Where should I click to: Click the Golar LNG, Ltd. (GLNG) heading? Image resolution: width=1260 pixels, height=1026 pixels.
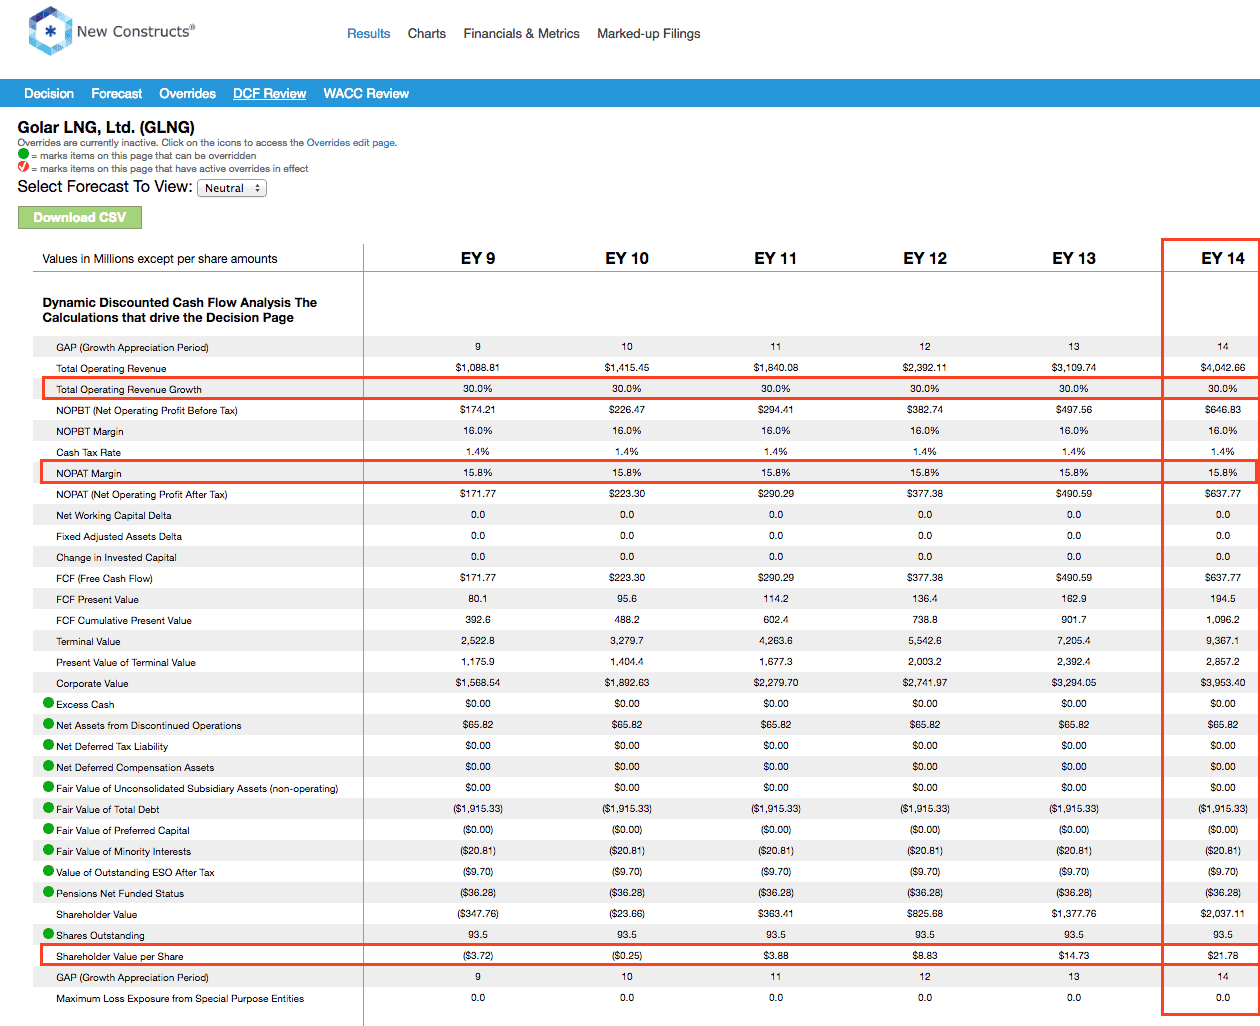point(106,127)
